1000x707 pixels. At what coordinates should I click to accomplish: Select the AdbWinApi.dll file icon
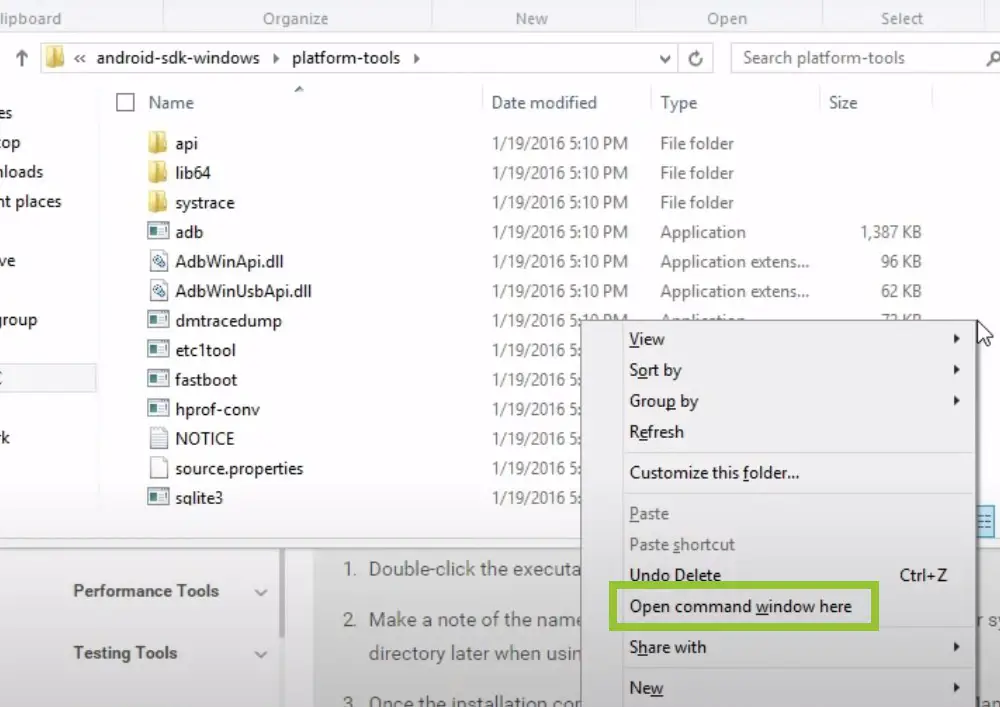coord(158,261)
